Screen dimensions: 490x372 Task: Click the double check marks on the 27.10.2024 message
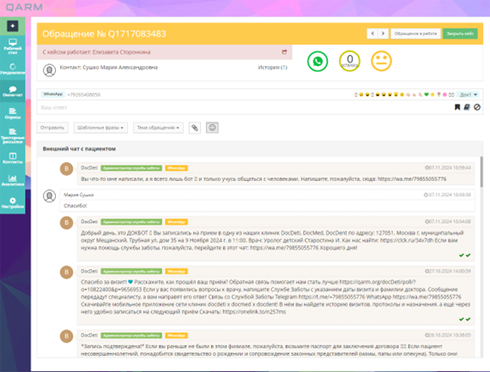pyautogui.click(x=465, y=319)
